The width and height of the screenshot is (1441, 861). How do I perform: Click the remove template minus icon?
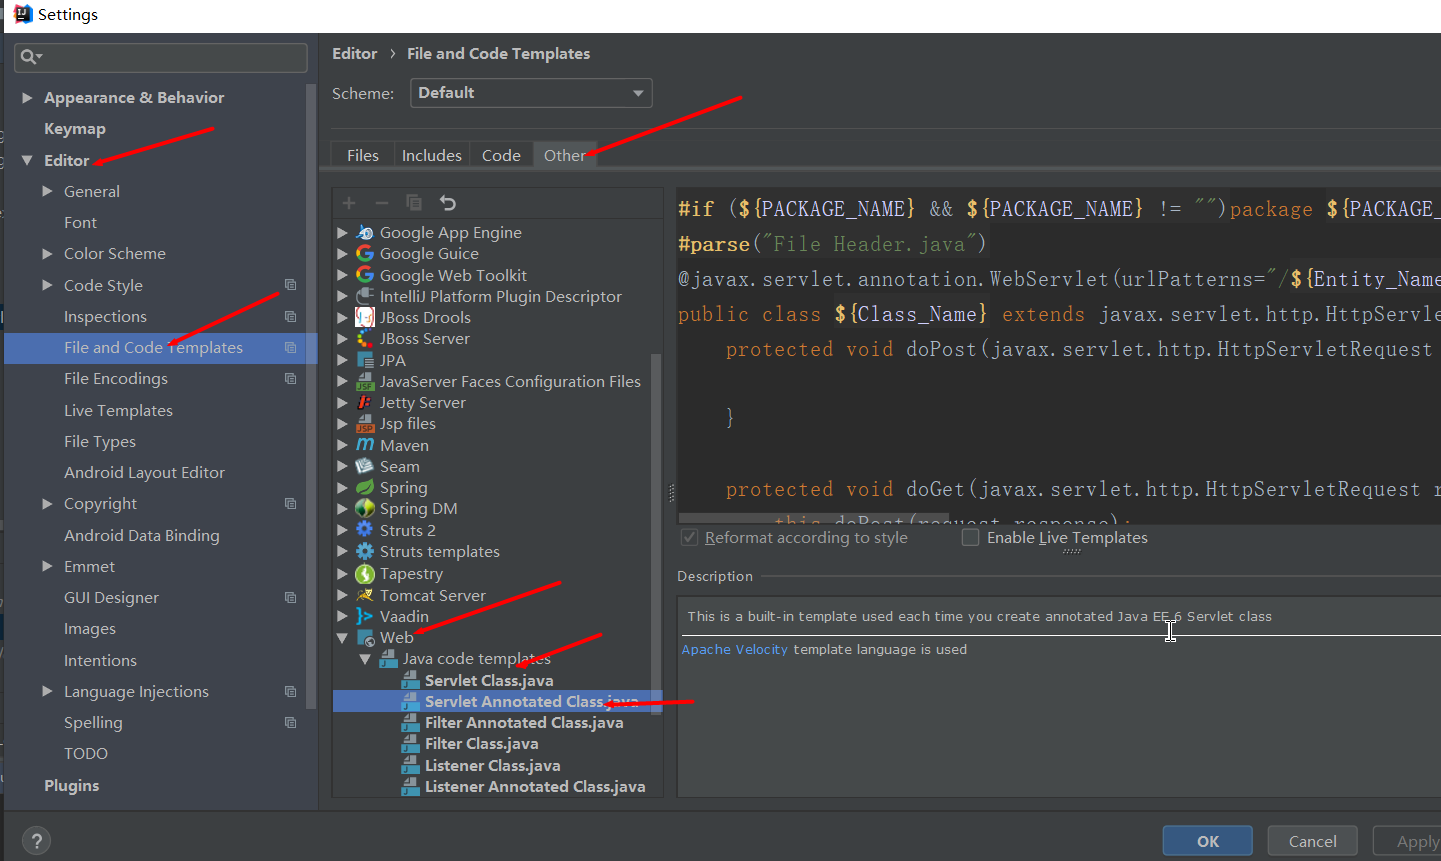click(381, 203)
